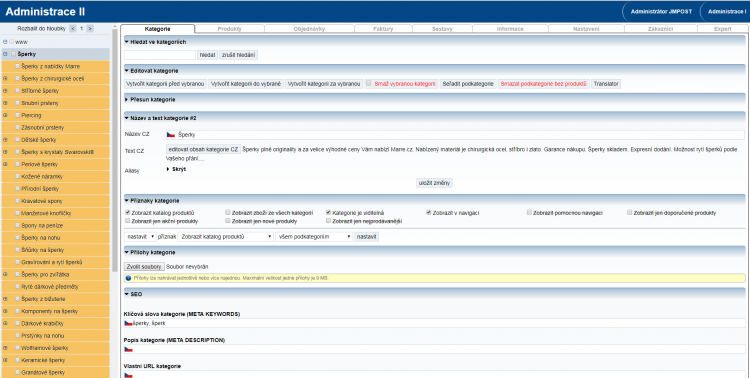Toggle Zobrazit v navigaci checkbox

coord(429,212)
